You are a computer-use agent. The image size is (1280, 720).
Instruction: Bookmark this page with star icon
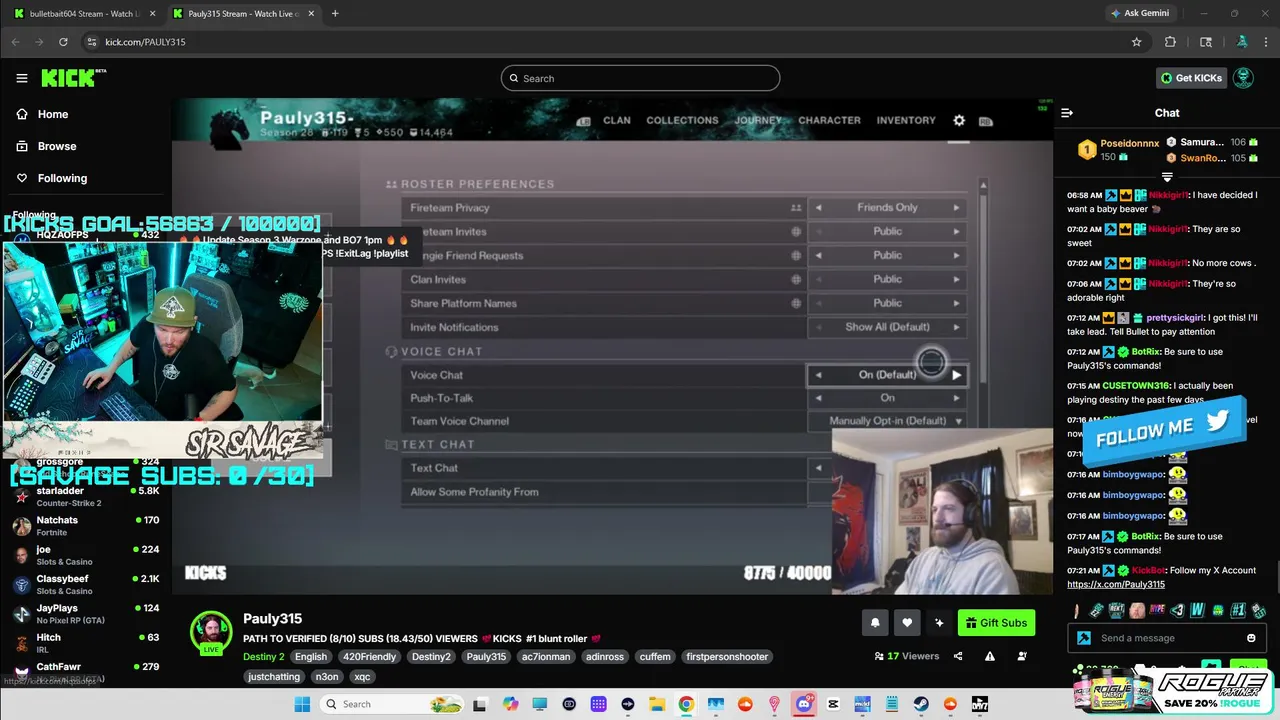coord(1137,42)
